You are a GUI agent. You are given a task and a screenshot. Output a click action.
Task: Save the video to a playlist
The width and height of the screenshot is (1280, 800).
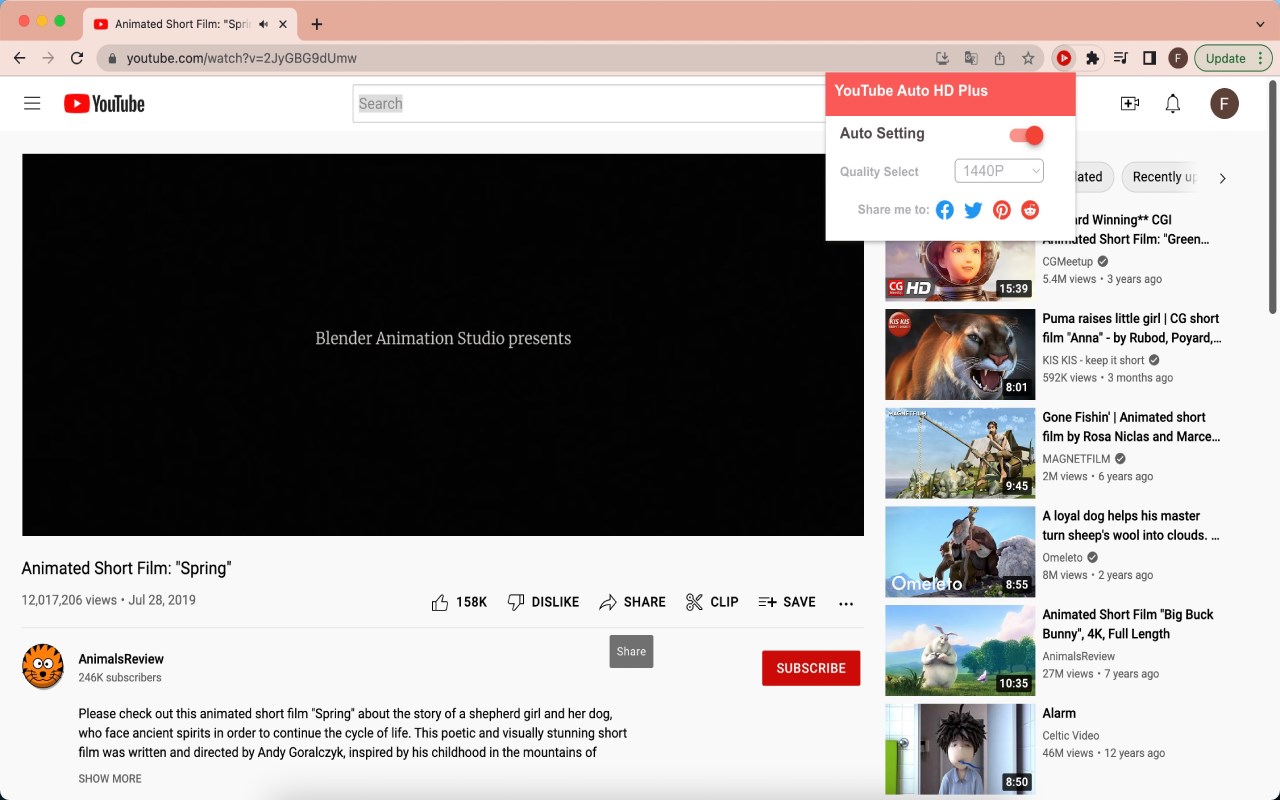click(787, 602)
